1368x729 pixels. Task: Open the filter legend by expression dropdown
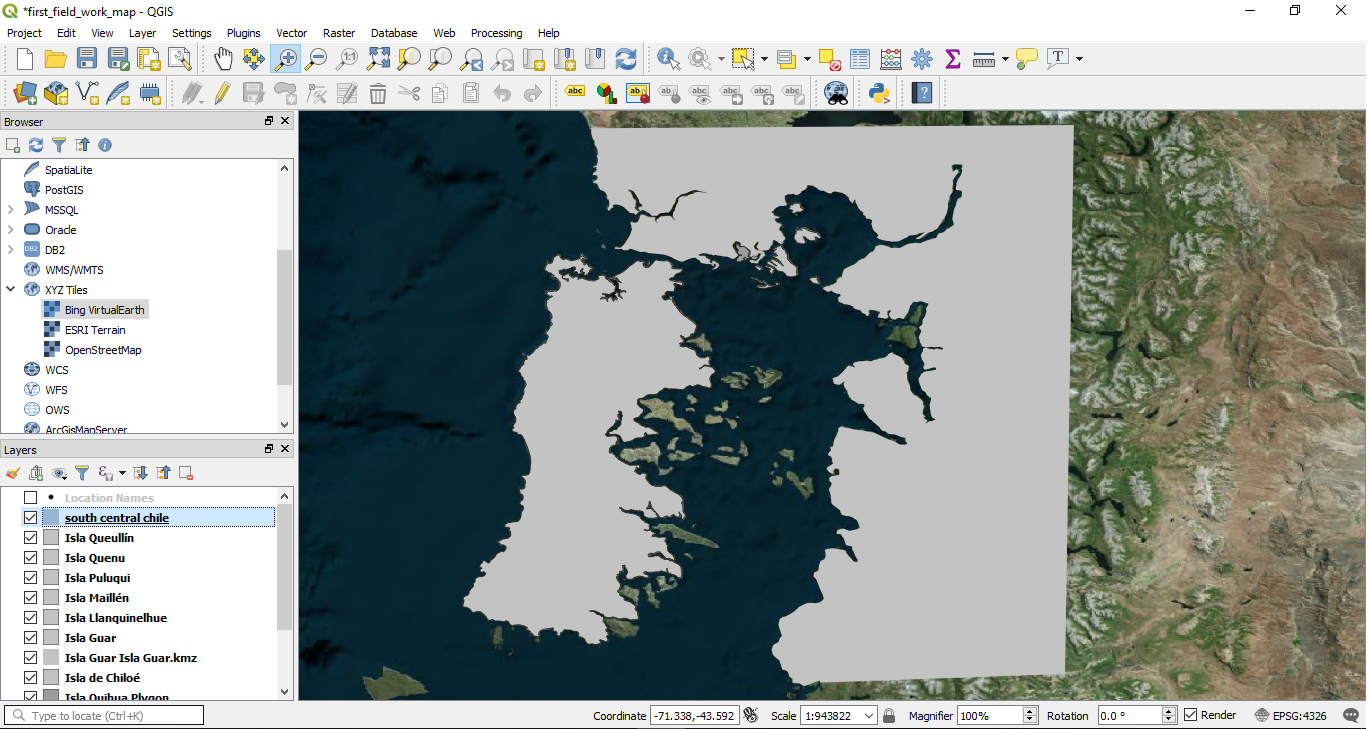click(x=123, y=473)
